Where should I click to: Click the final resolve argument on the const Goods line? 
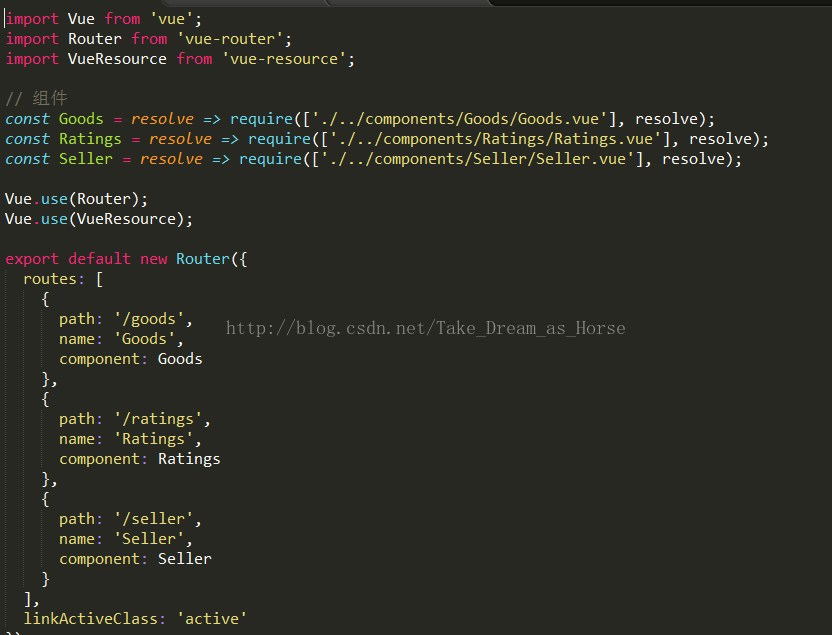tap(666, 119)
